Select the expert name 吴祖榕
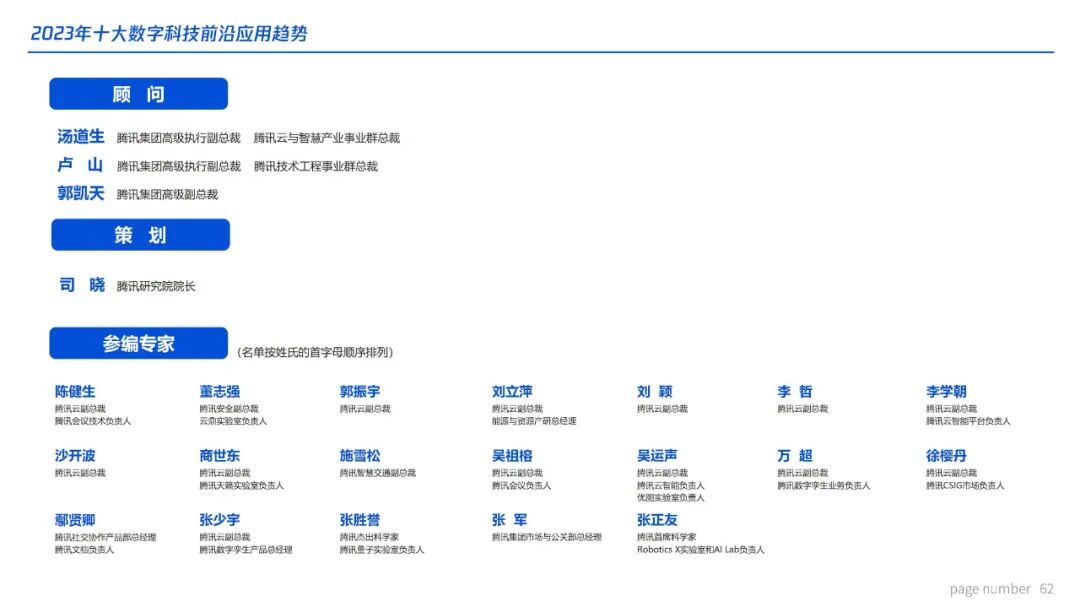 click(x=512, y=455)
